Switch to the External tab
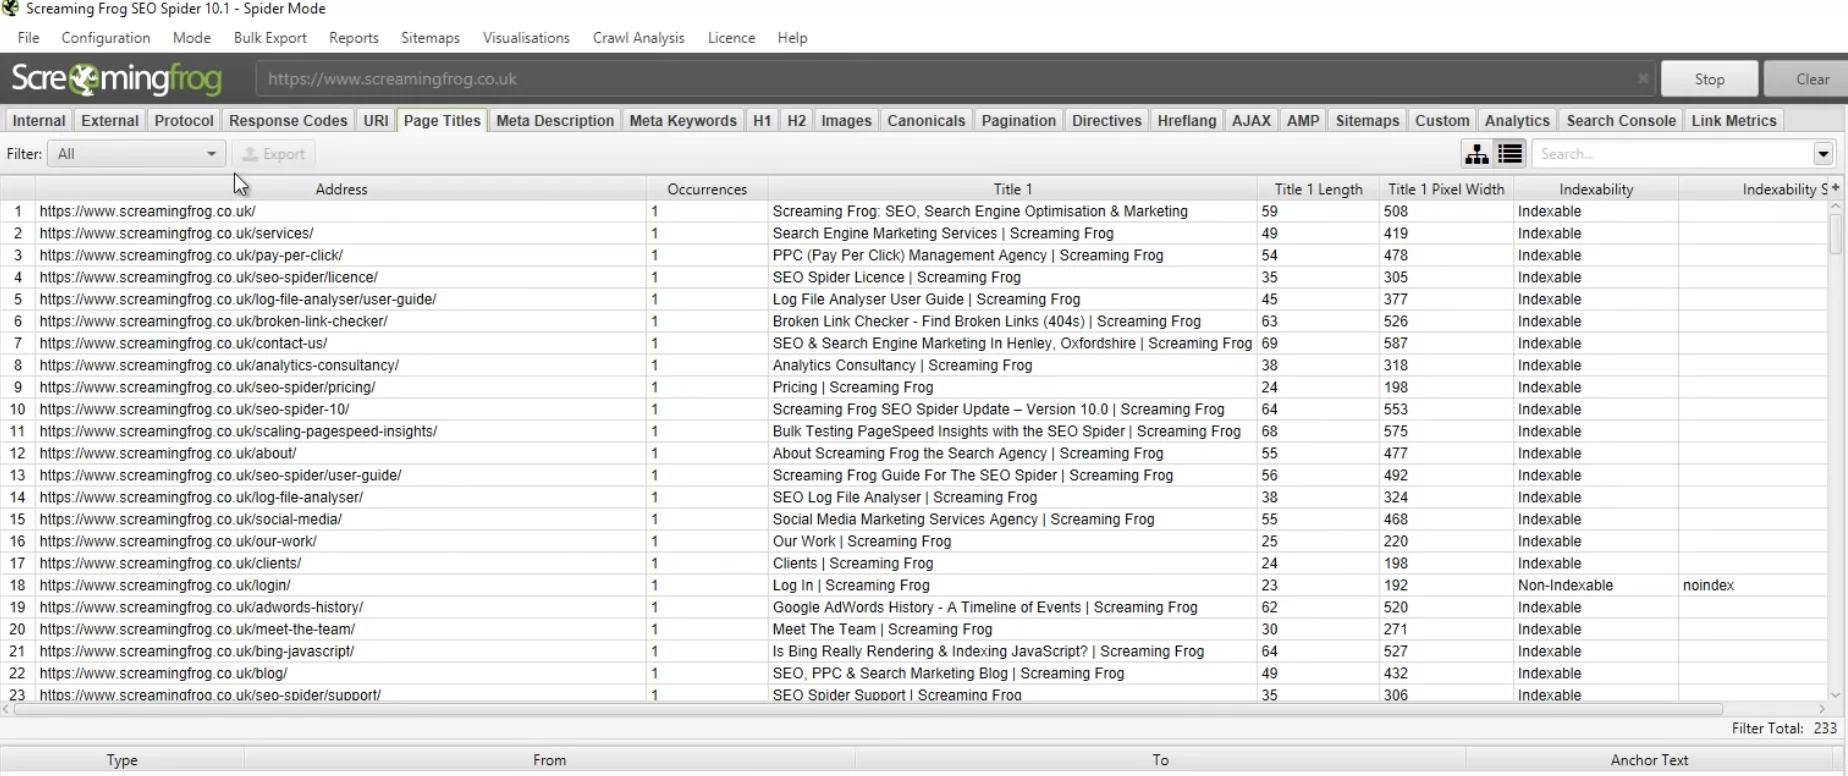 [x=109, y=120]
